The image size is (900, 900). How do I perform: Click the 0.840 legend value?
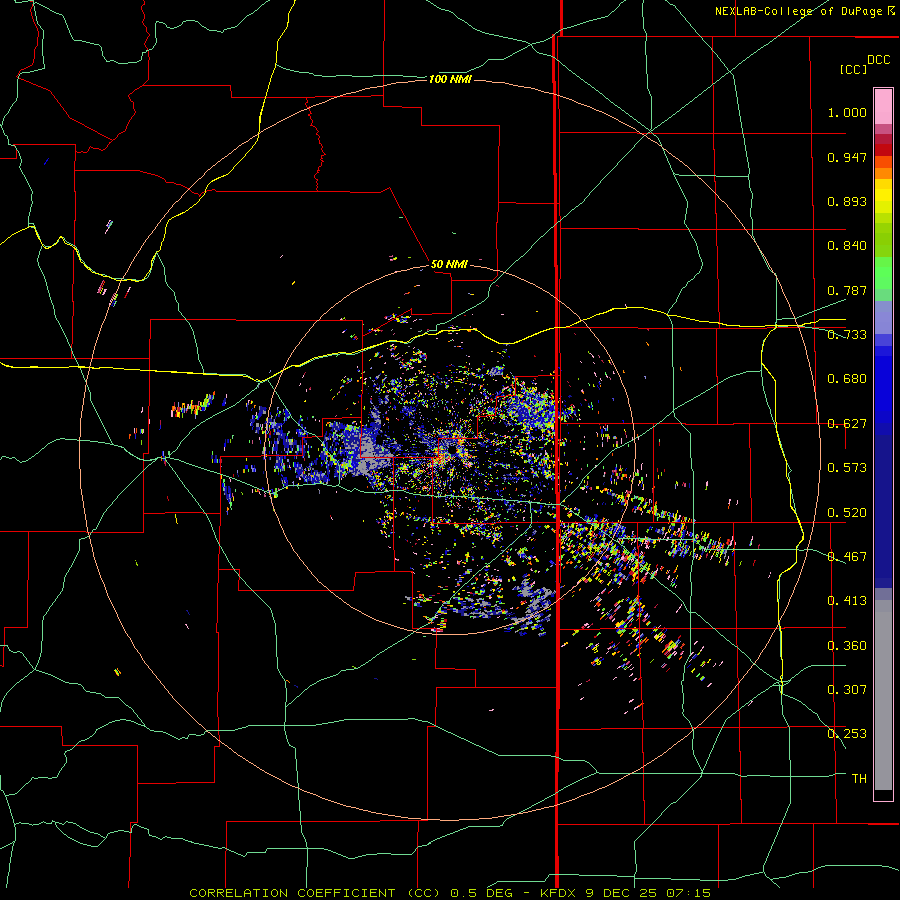point(847,246)
